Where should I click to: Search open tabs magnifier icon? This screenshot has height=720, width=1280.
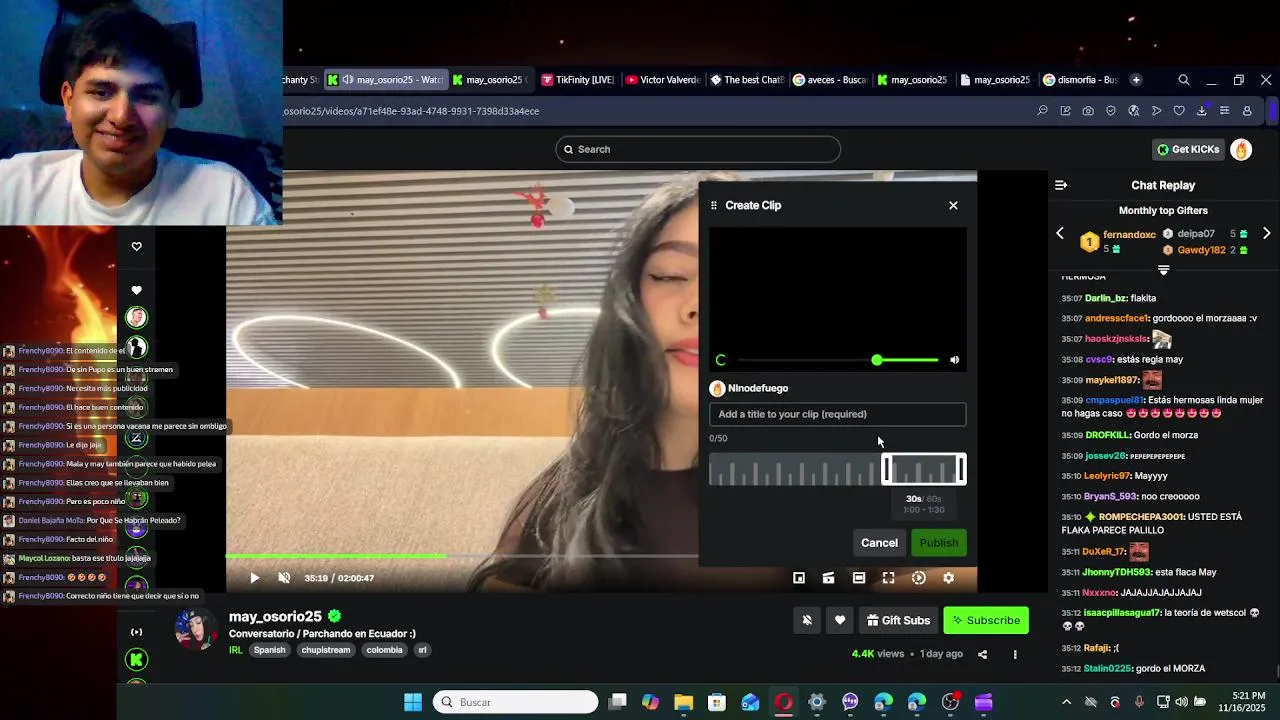pos(1184,80)
